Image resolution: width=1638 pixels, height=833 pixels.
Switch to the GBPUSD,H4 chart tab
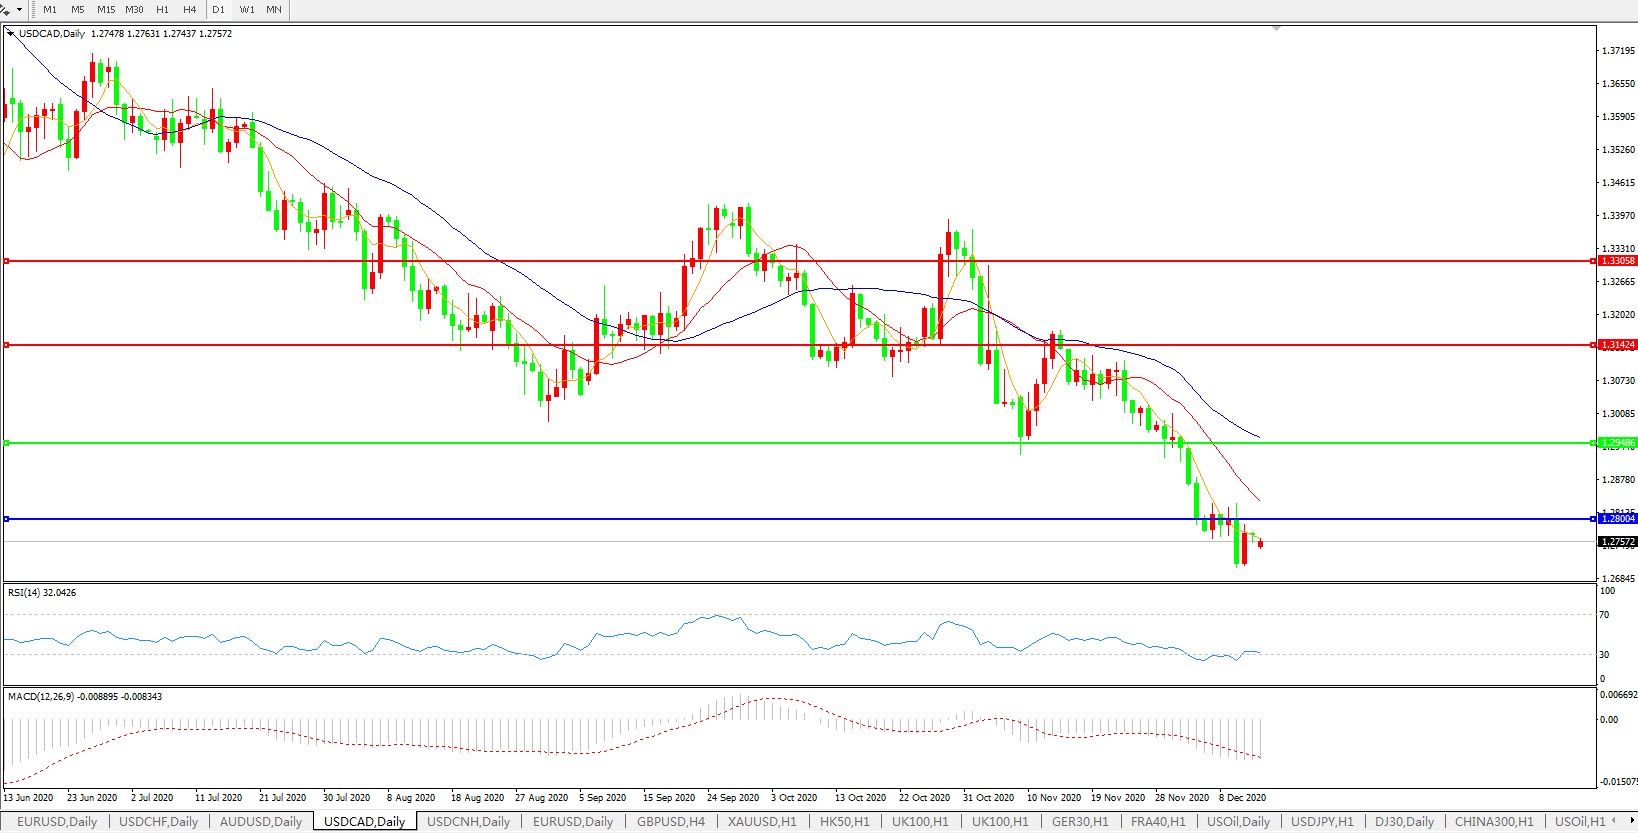(670, 822)
